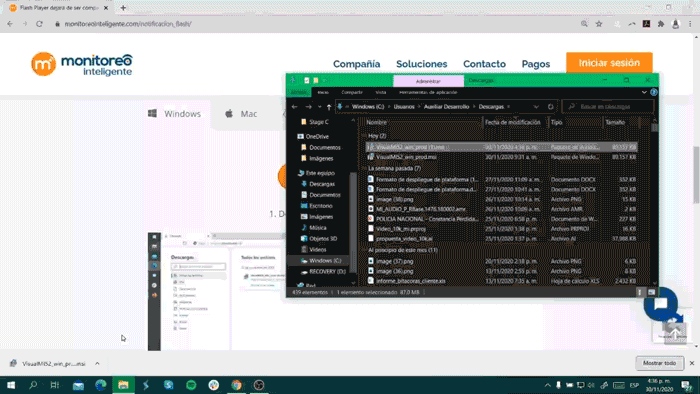Open Objetos 3D in navigation pane
This screenshot has width=700, height=394.
[319, 239]
